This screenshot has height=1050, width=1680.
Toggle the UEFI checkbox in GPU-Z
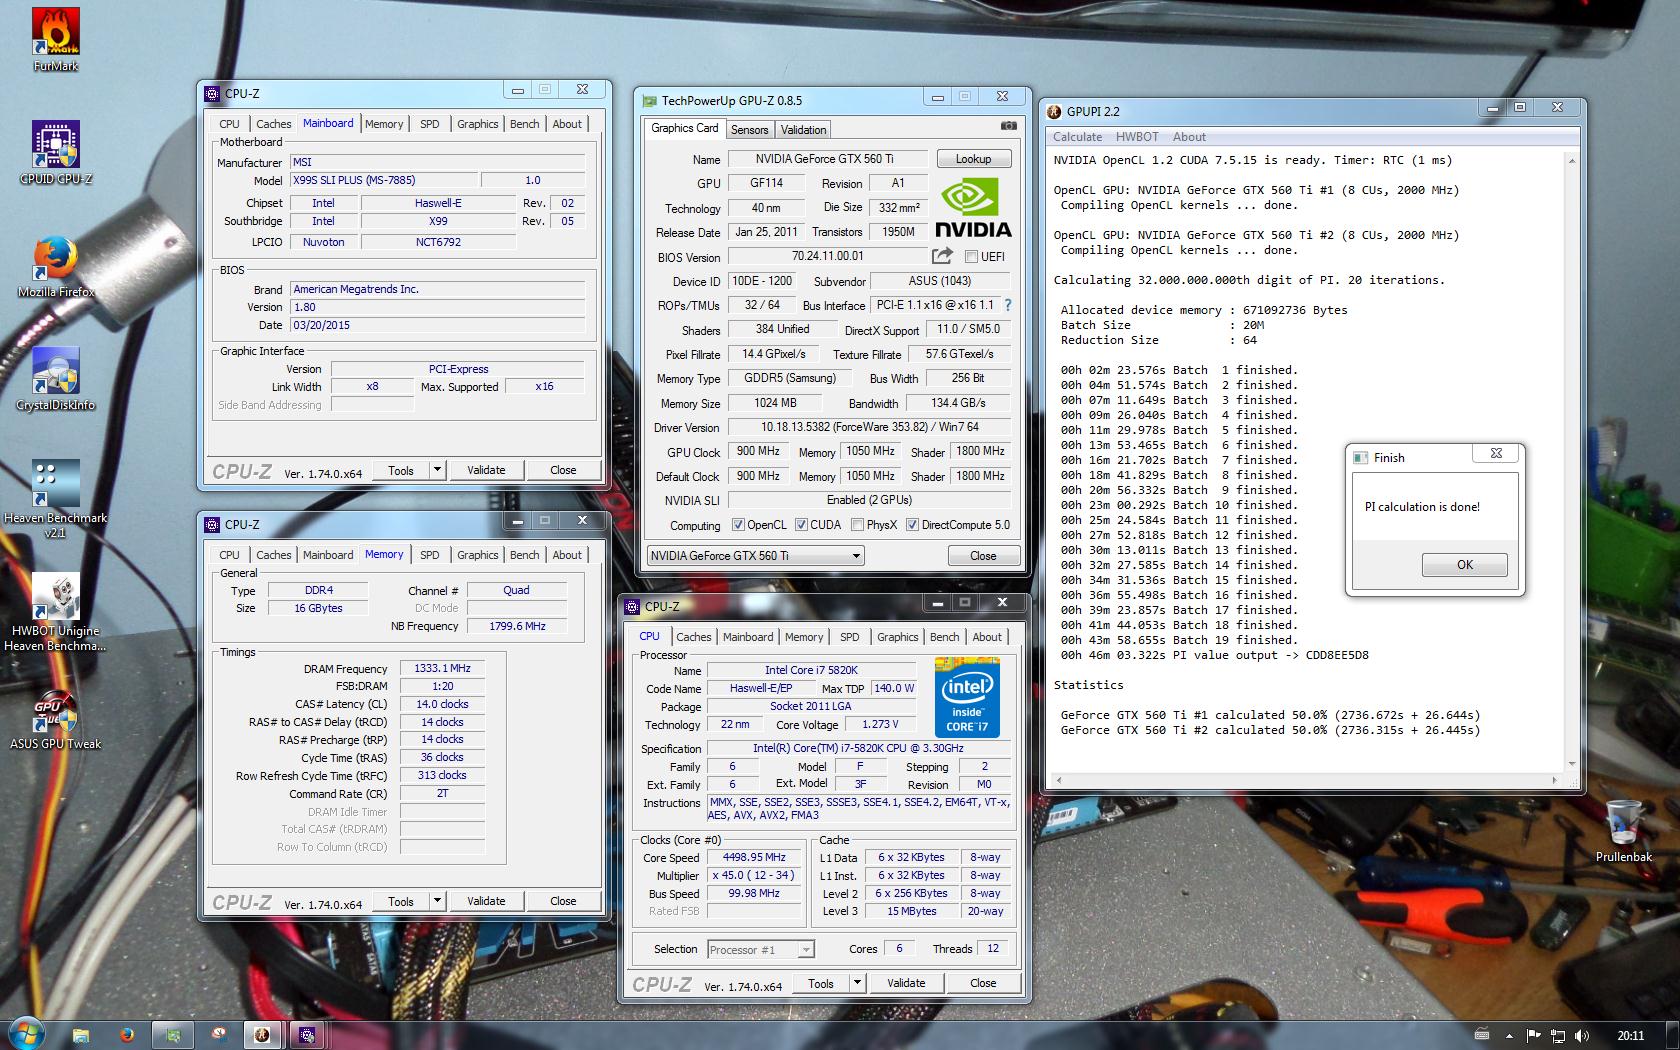[x=971, y=257]
